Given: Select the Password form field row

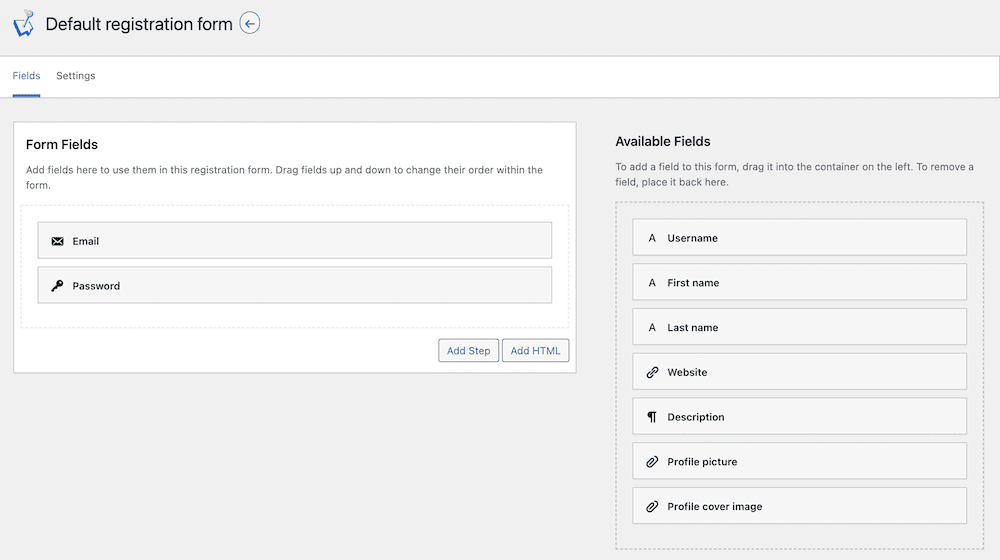Looking at the screenshot, I should [295, 285].
